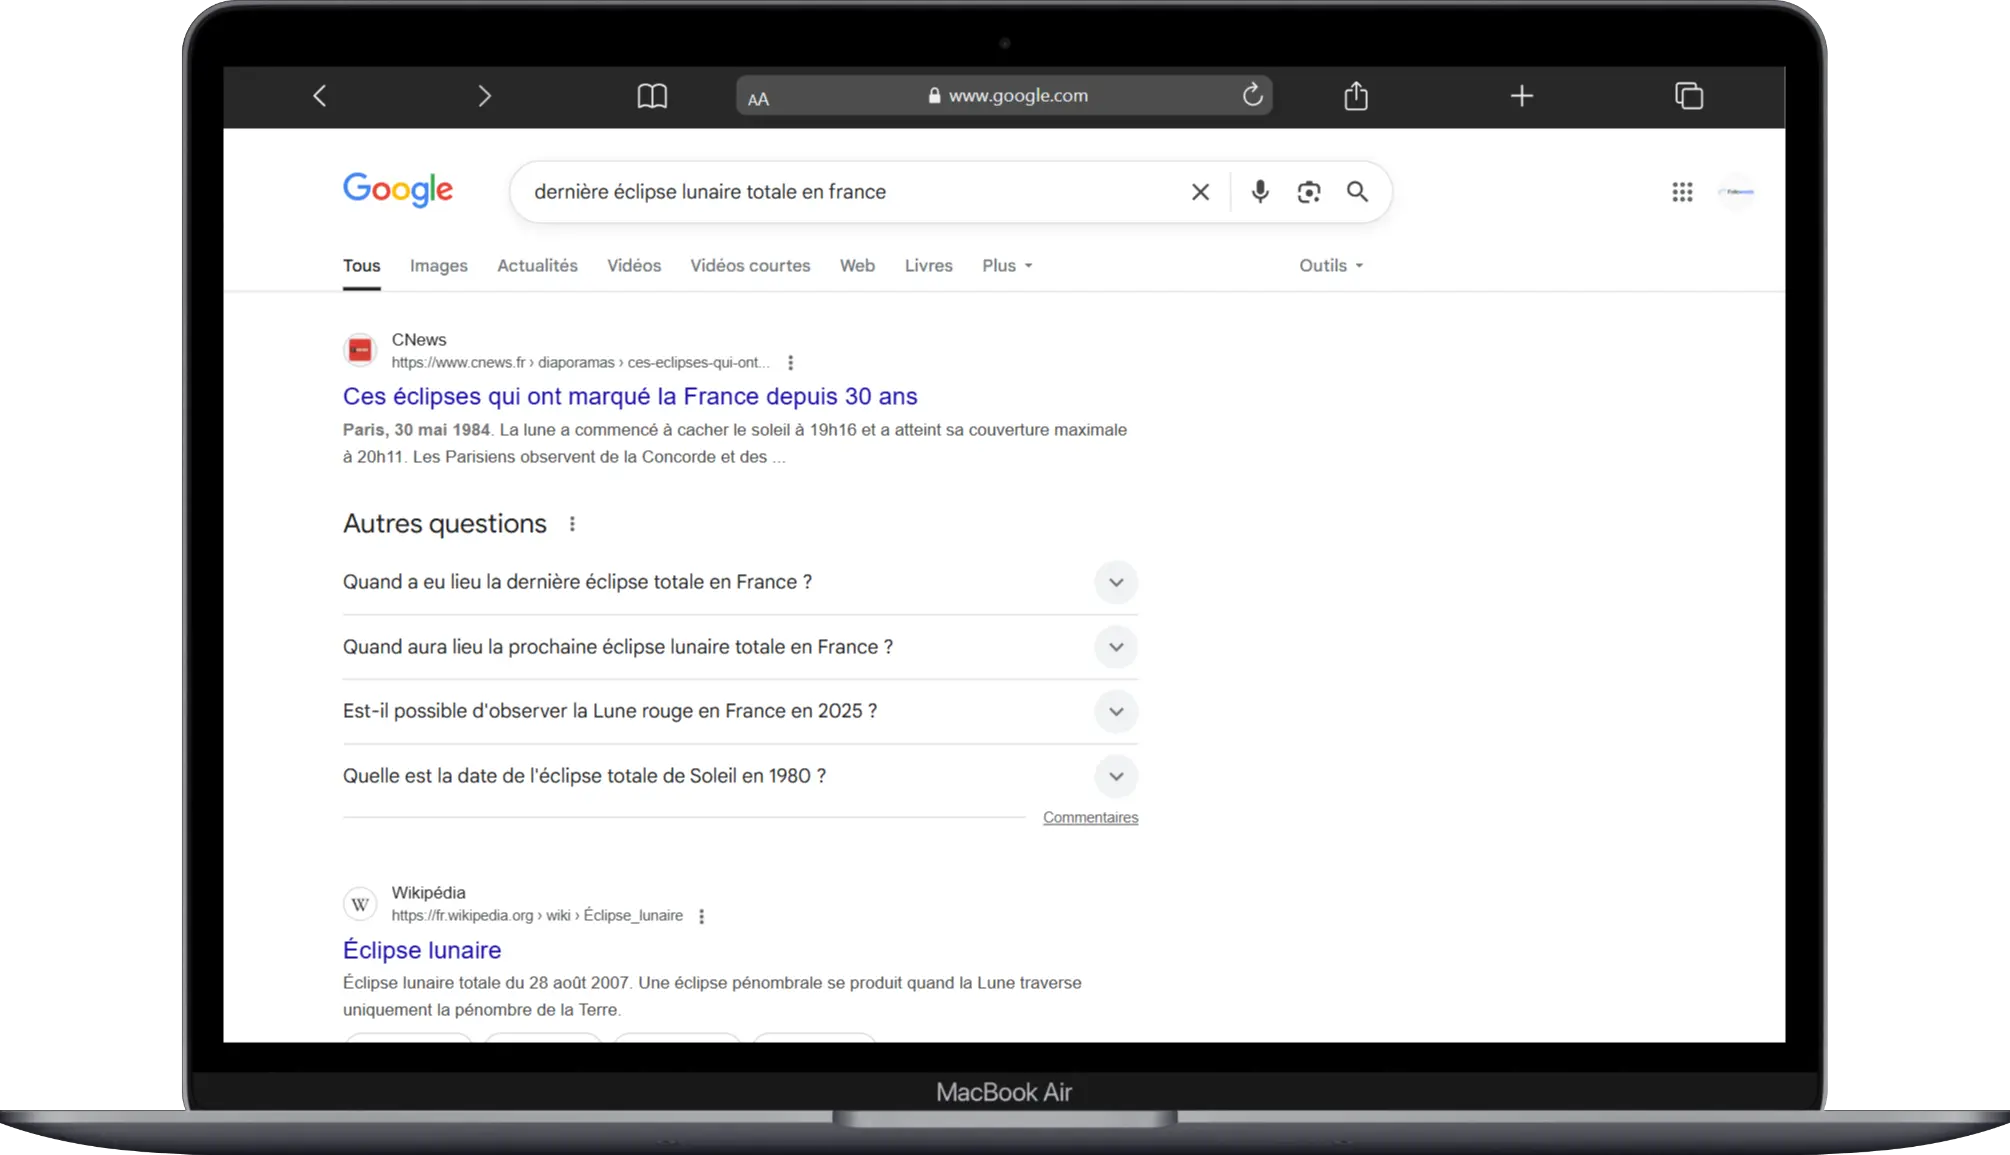The image size is (2010, 1155).
Task: Switch to the Livres tab
Action: (x=928, y=266)
